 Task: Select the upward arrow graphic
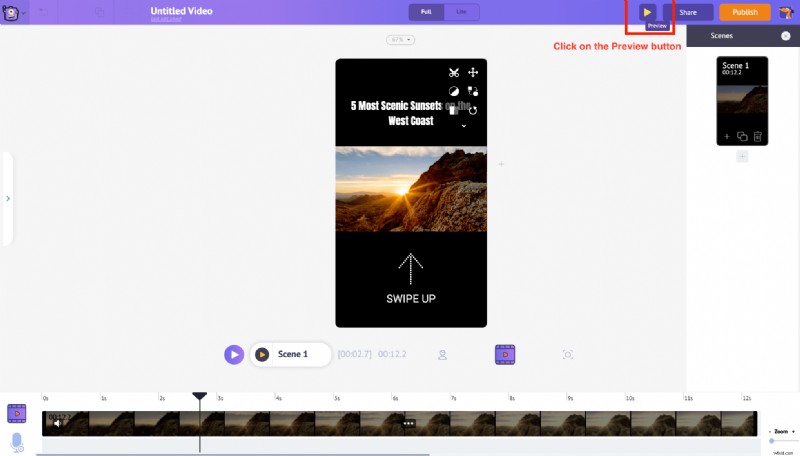pos(411,269)
